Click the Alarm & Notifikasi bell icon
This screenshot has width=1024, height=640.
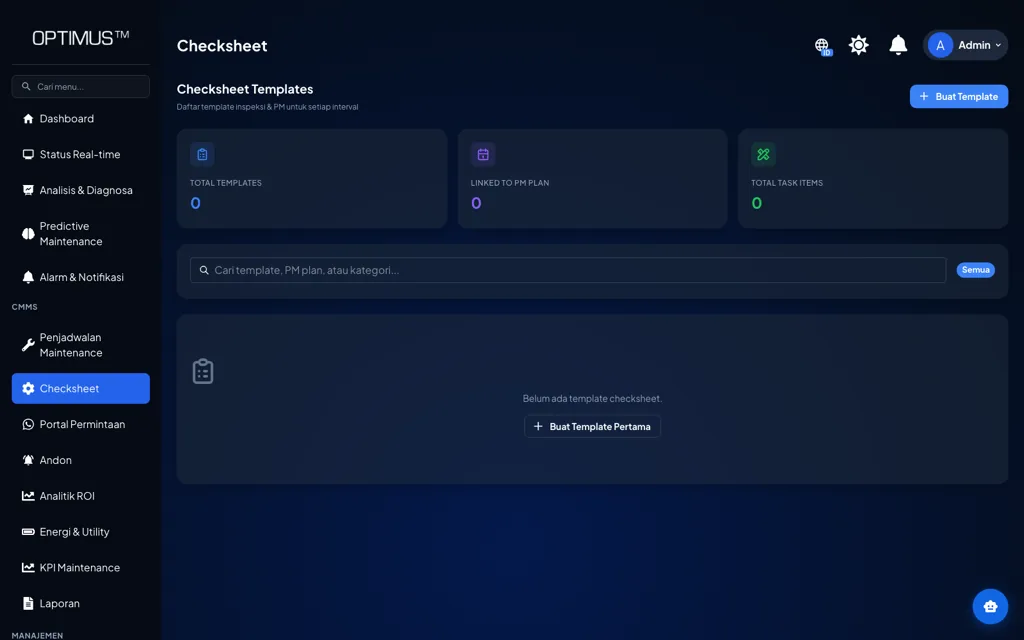click(28, 278)
